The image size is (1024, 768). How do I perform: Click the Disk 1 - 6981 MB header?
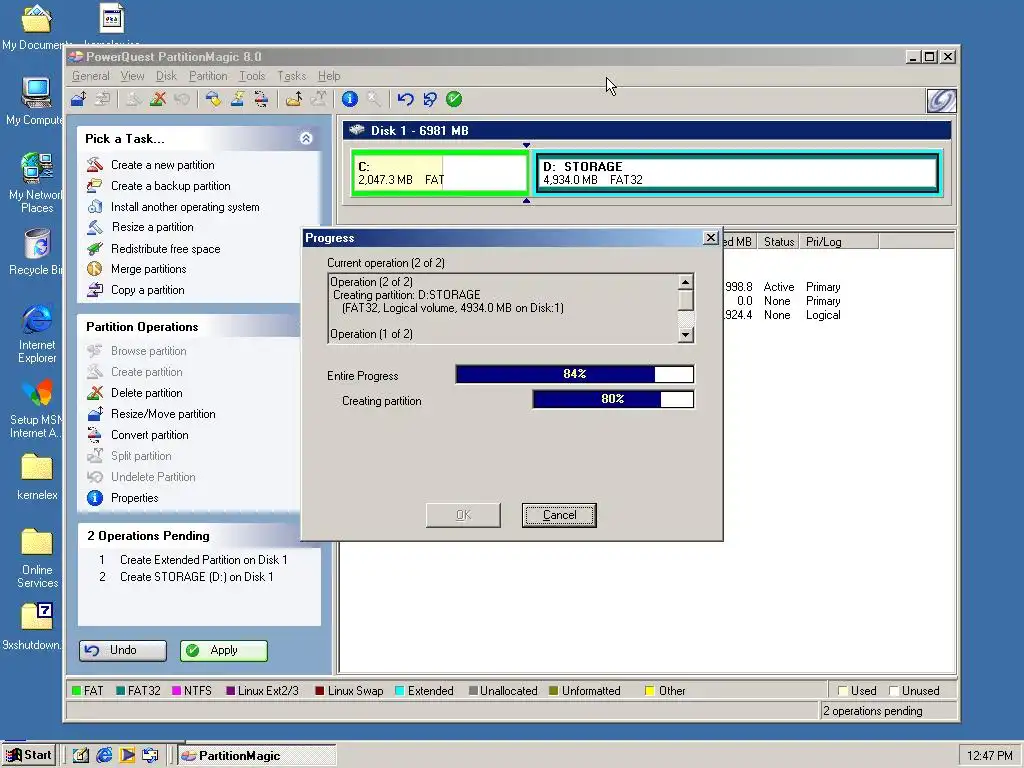(x=647, y=131)
